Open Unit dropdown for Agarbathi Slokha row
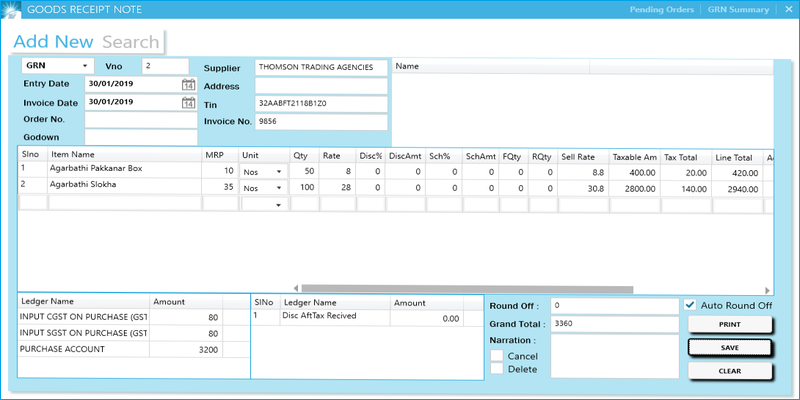 point(277,186)
